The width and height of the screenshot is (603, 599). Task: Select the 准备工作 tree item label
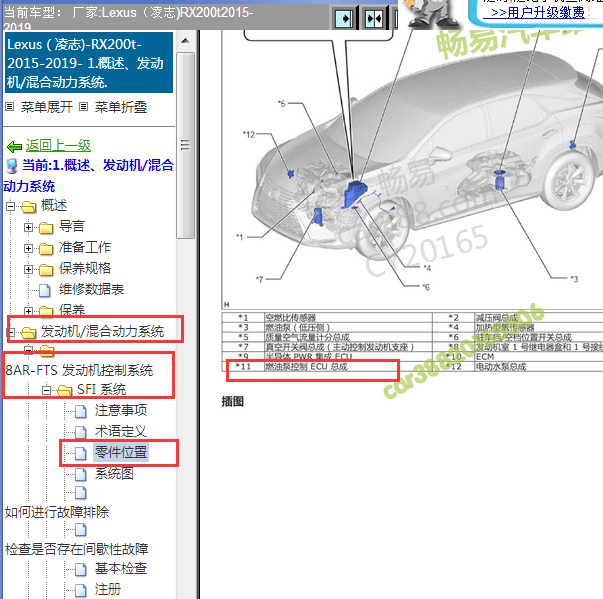point(85,248)
